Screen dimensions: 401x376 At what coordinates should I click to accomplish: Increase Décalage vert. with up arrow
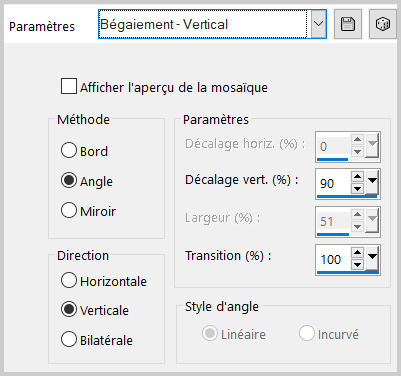[x=357, y=176]
